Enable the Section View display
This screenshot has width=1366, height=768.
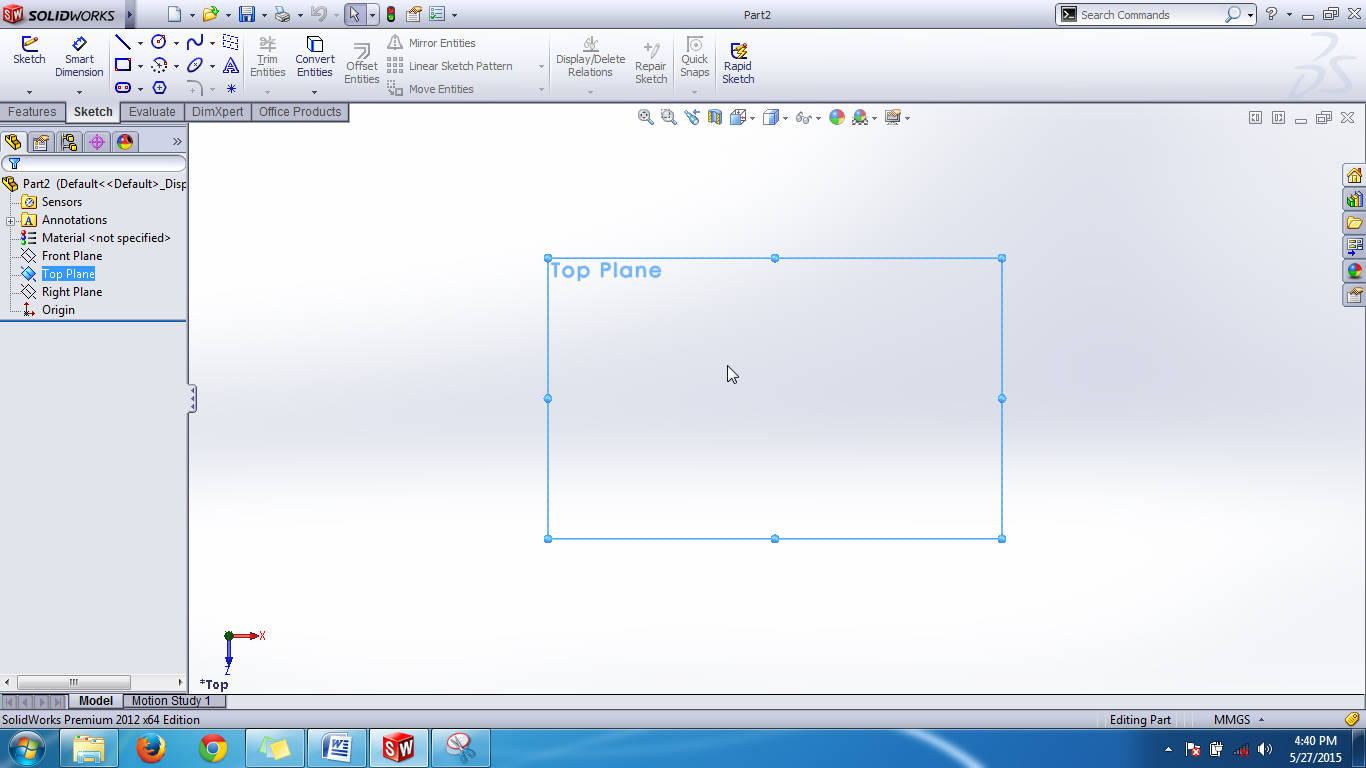click(x=716, y=117)
